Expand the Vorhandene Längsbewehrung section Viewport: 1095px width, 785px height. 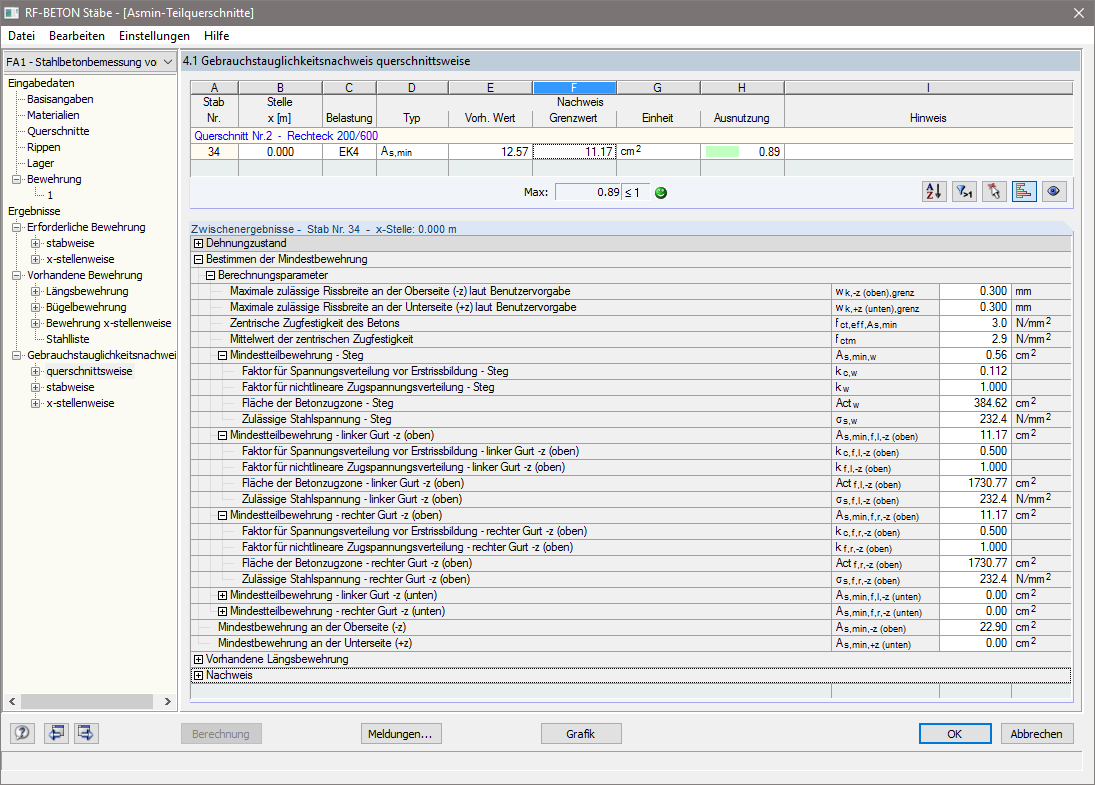(x=198, y=660)
